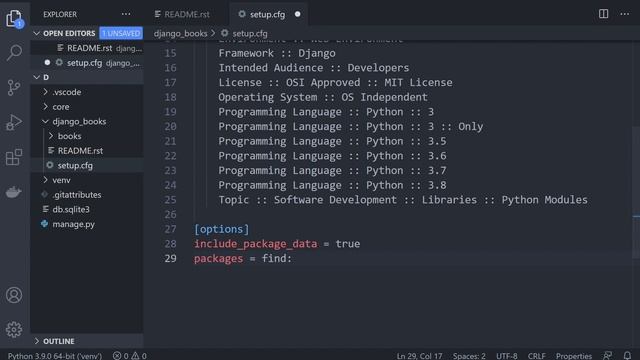
Task: Collapse the Open Editors section
Action: 37,33
